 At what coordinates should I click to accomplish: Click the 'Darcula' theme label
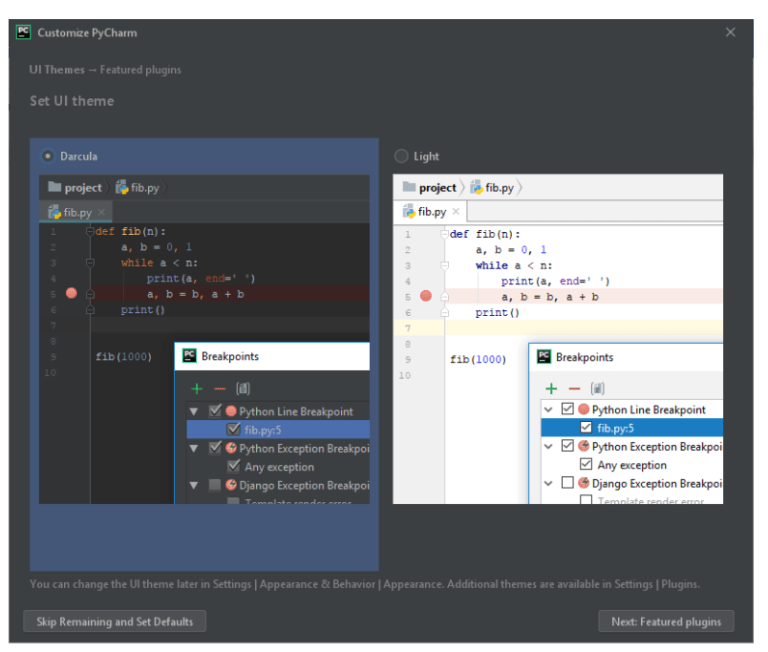79,156
